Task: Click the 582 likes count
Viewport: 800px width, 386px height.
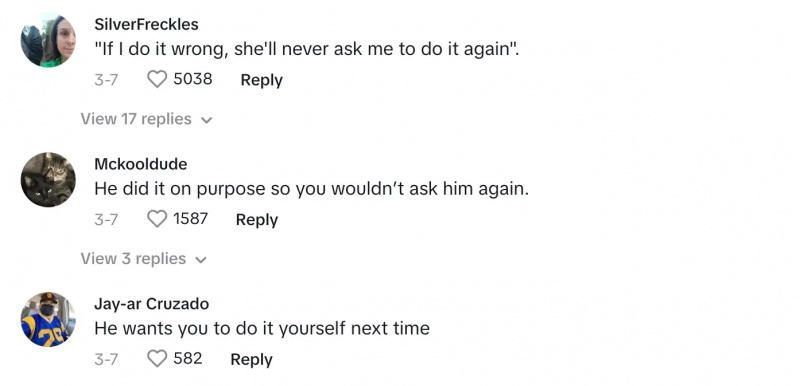Action: (188, 358)
